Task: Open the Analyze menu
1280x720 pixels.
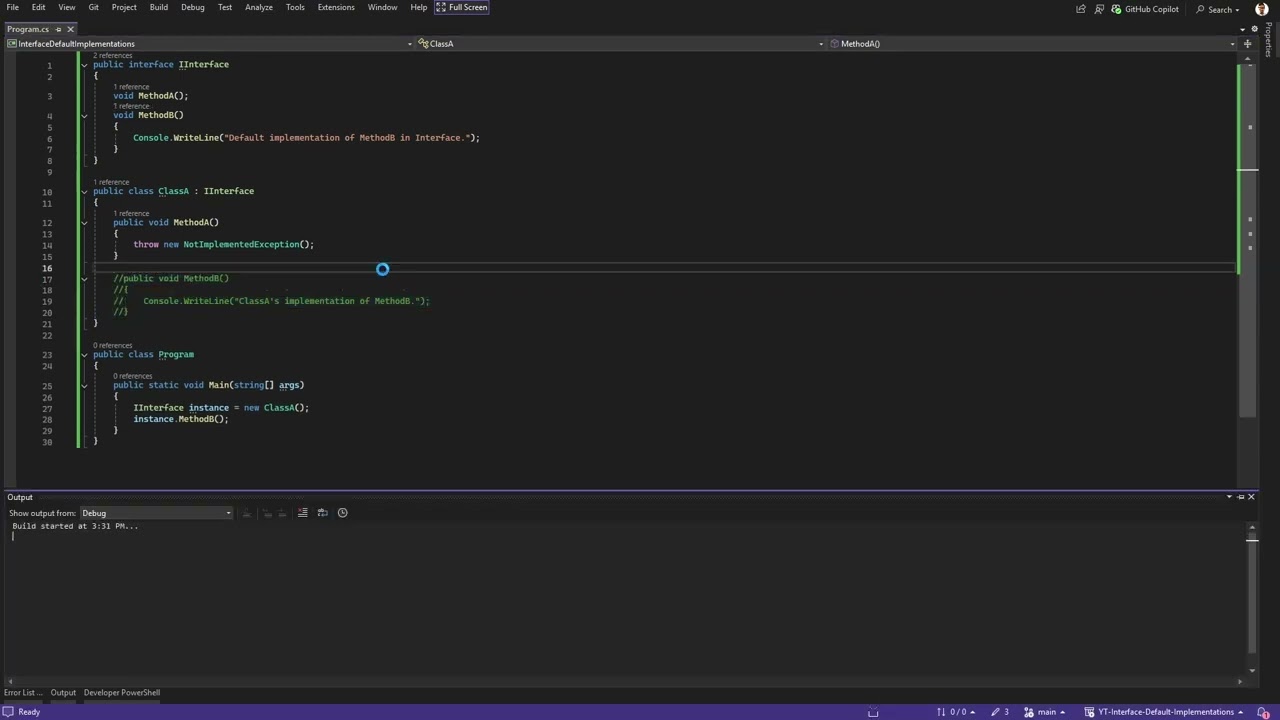Action: click(x=259, y=7)
